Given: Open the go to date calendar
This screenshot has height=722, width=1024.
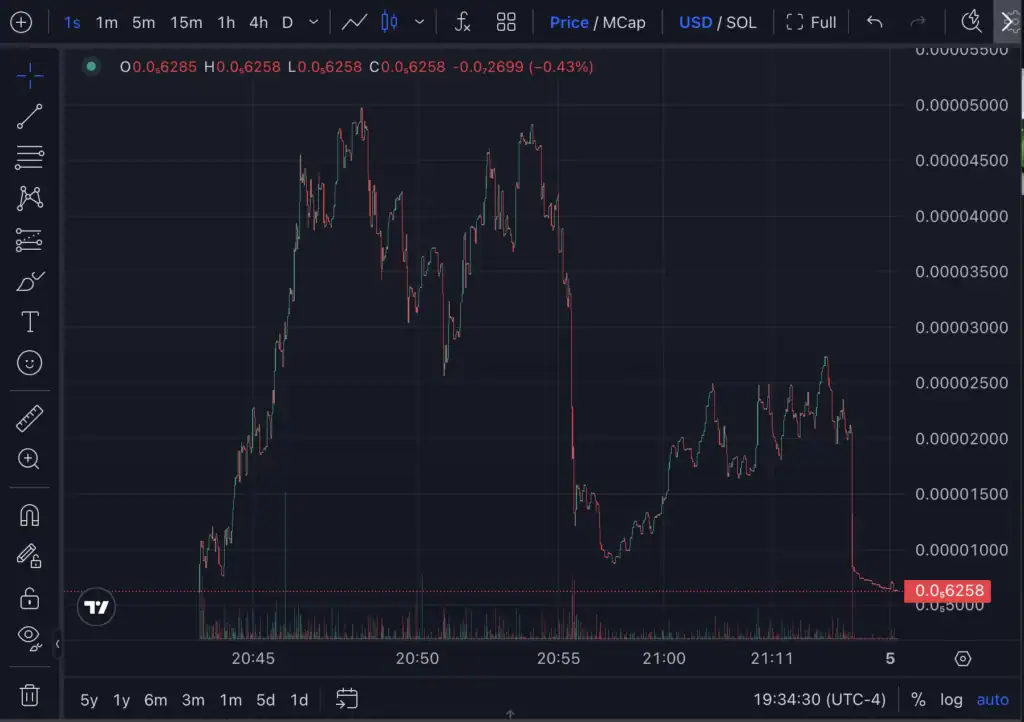Looking at the screenshot, I should (x=347, y=699).
